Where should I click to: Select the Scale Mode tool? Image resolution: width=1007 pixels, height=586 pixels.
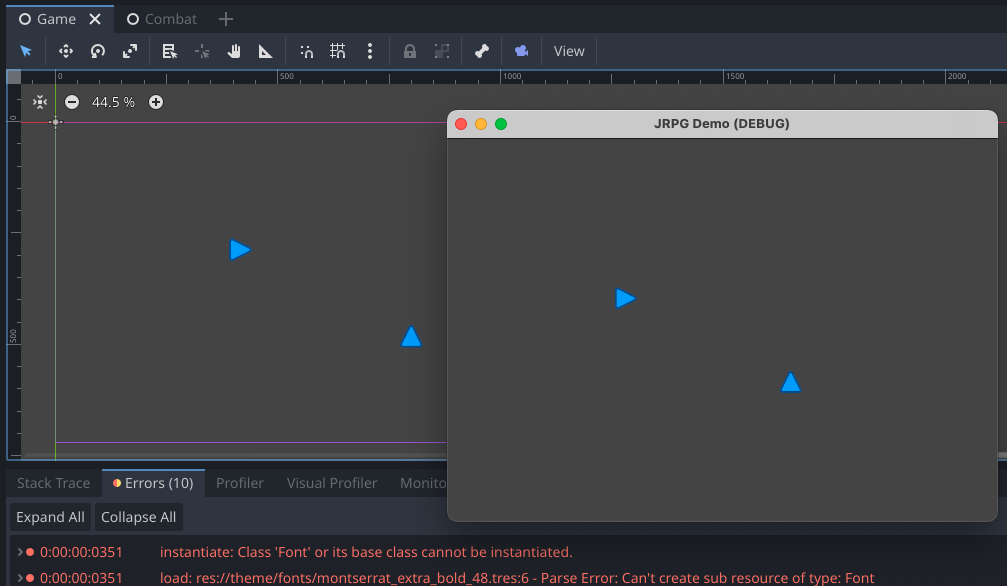(x=130, y=50)
